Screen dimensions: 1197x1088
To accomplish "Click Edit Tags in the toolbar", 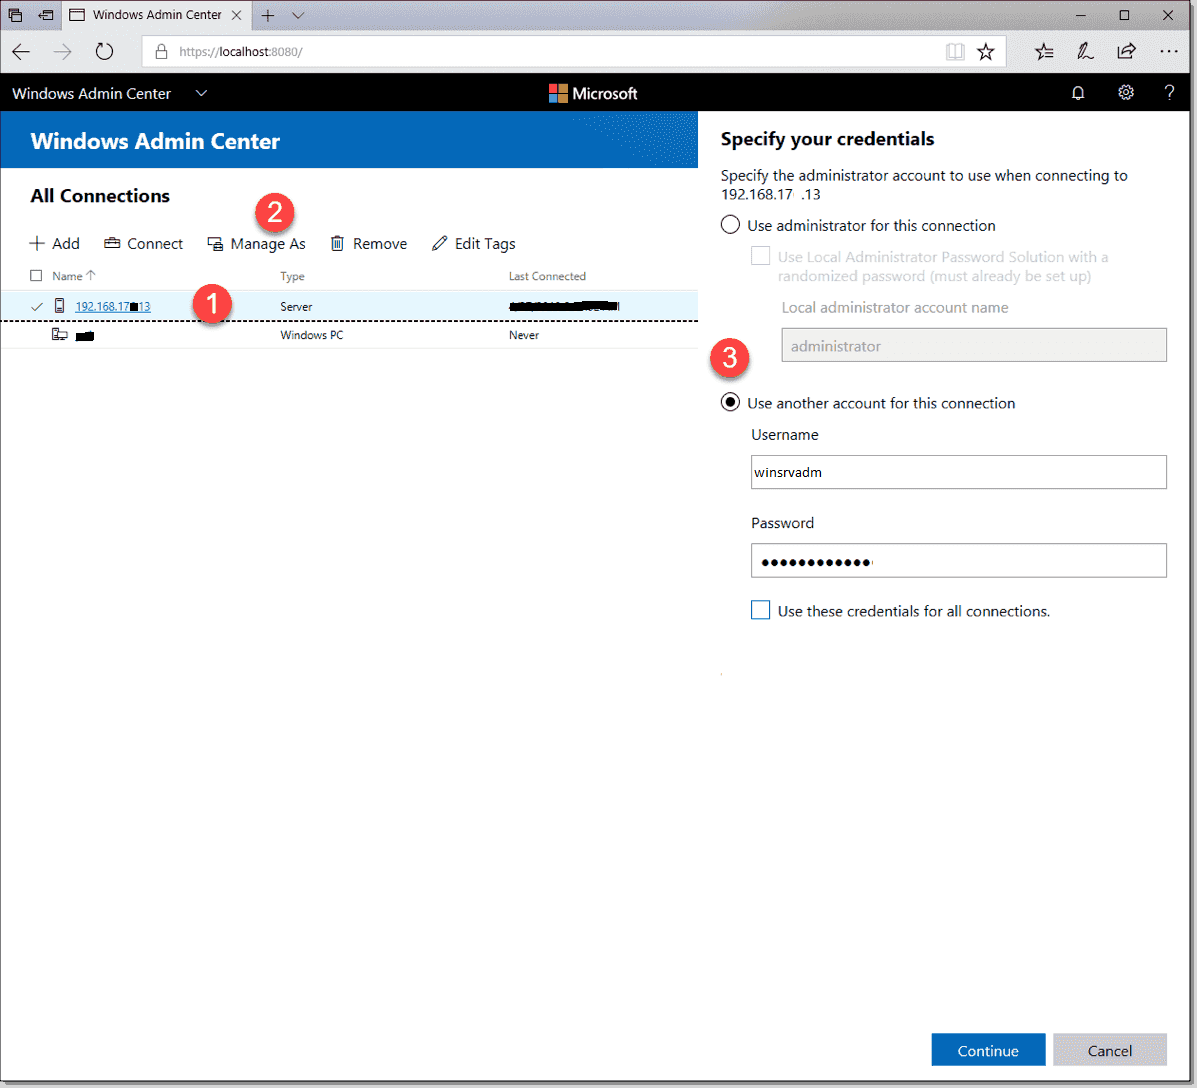I will 473,244.
